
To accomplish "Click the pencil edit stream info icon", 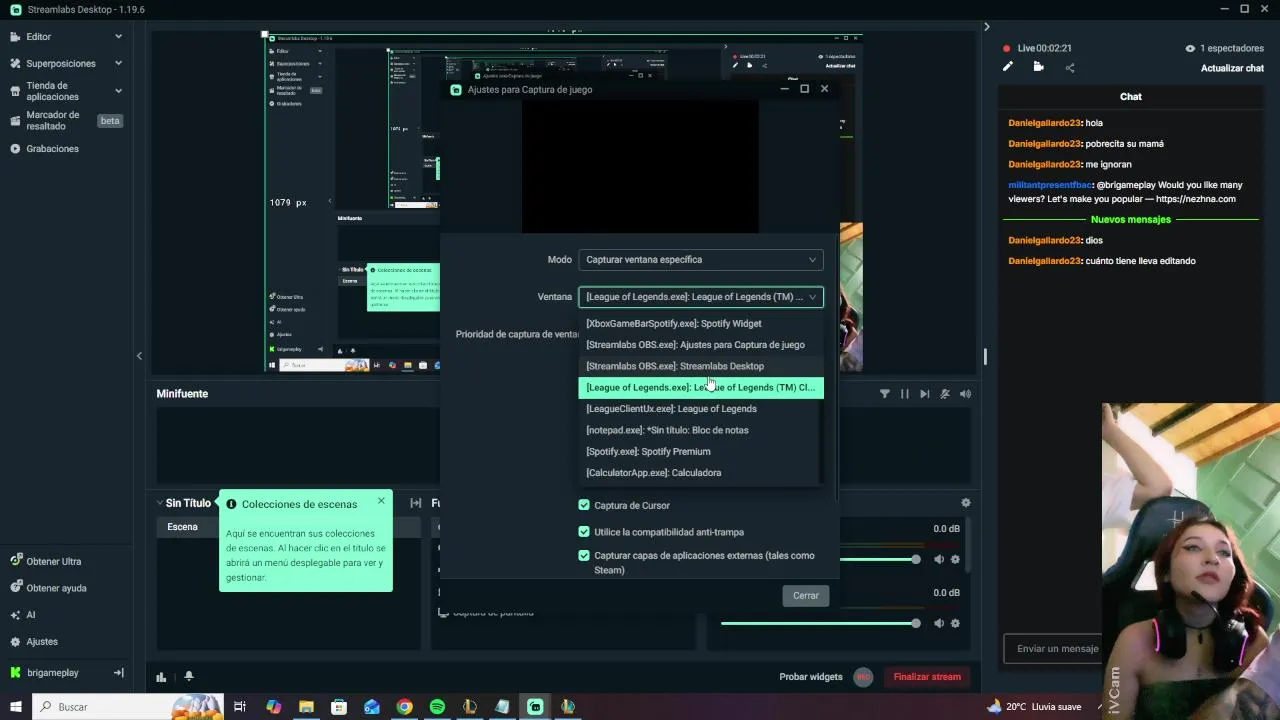I will [x=1008, y=67].
